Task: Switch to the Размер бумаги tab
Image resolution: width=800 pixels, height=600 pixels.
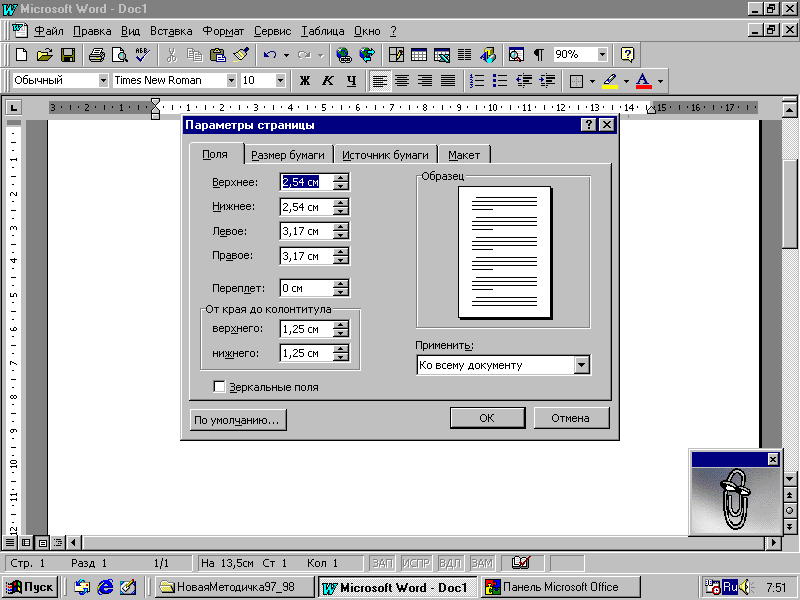Action: 288,155
